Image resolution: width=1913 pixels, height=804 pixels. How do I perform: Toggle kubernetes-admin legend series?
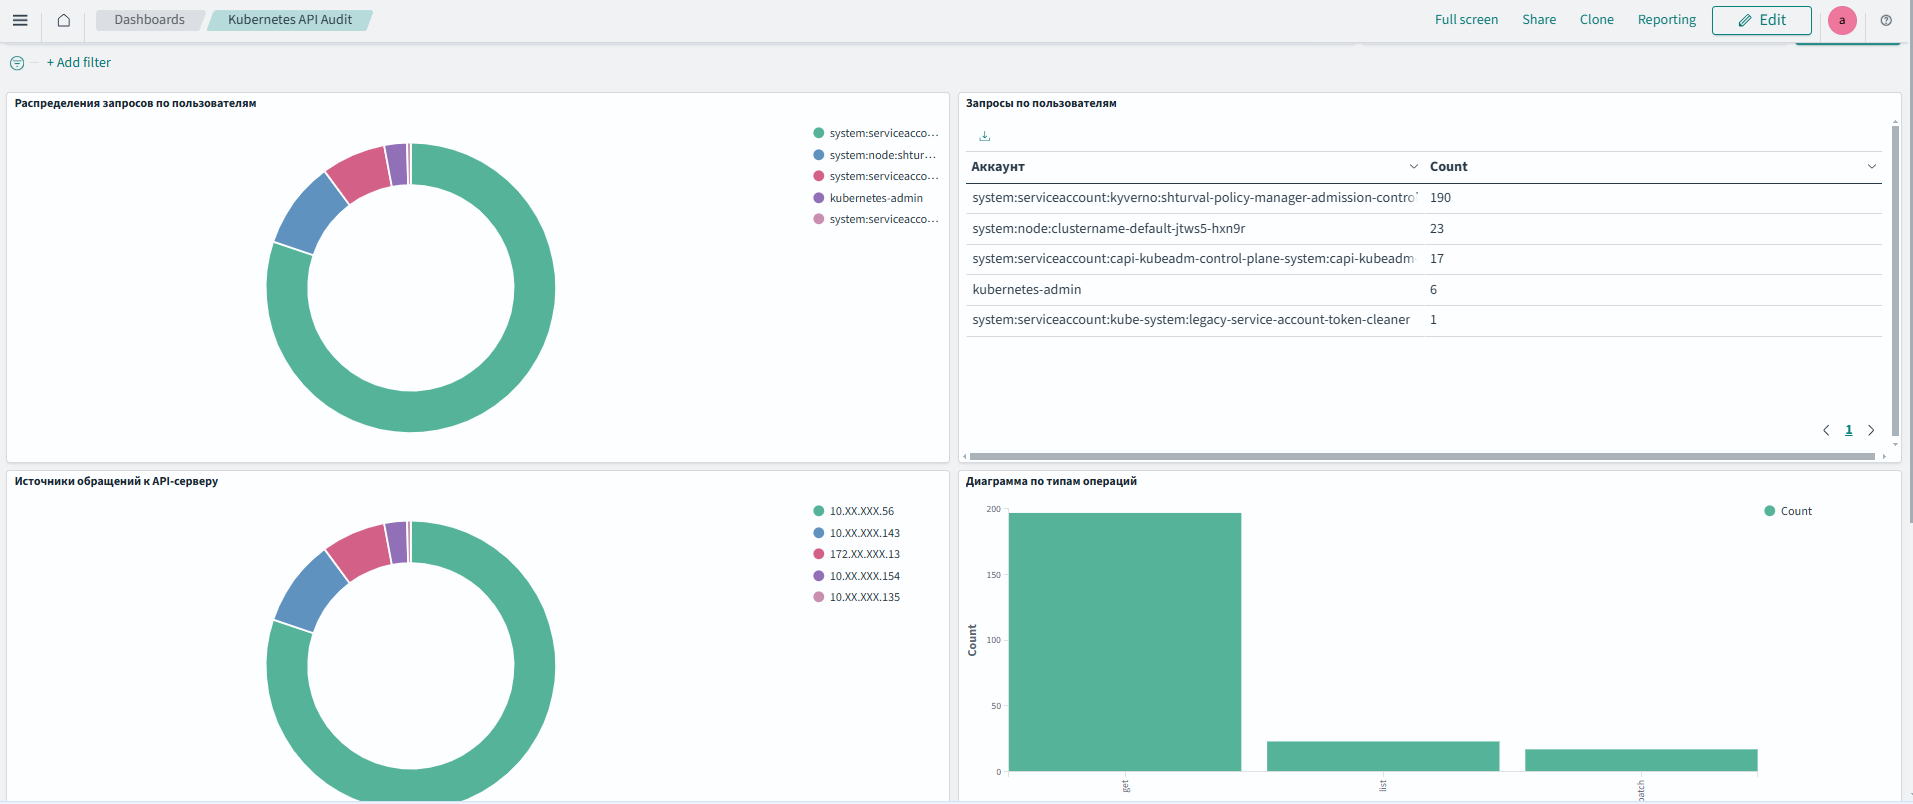(875, 198)
